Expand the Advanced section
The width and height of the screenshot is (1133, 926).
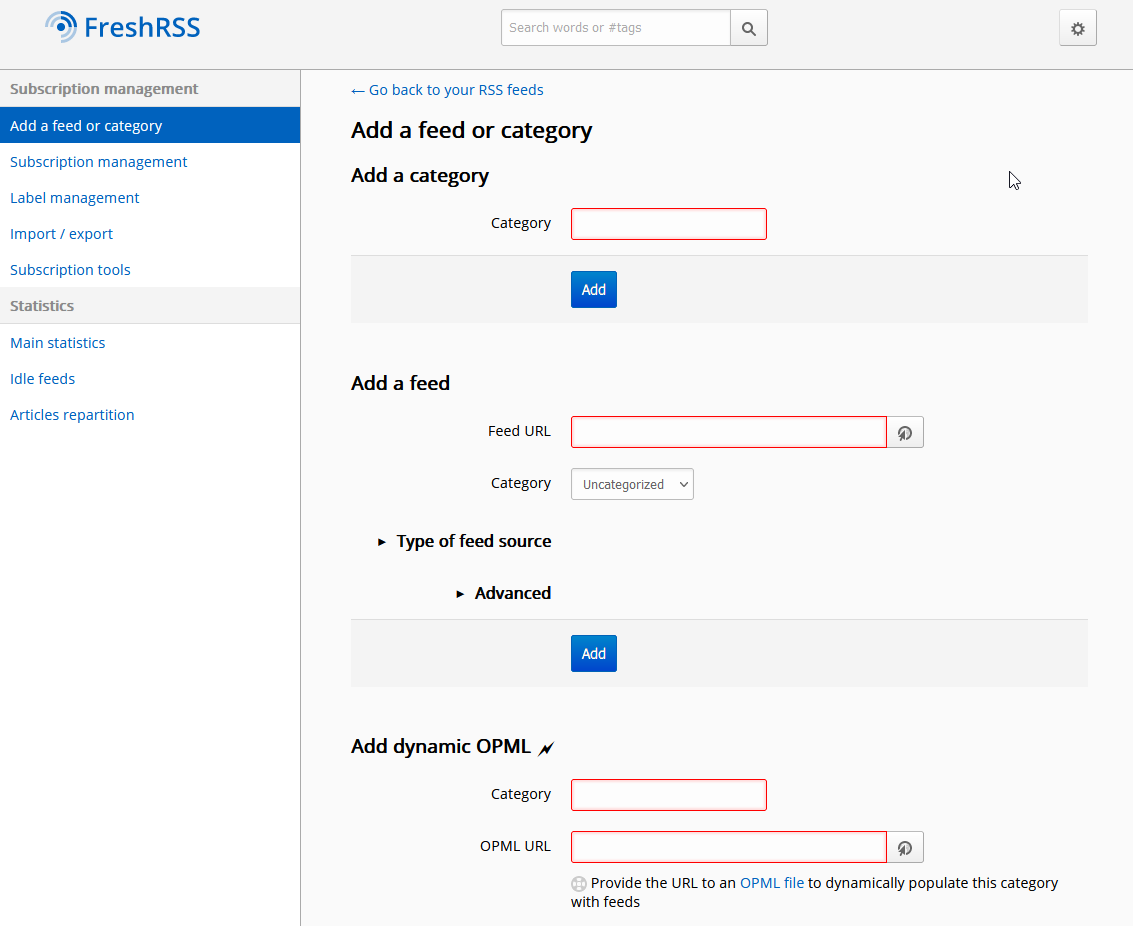[504, 593]
